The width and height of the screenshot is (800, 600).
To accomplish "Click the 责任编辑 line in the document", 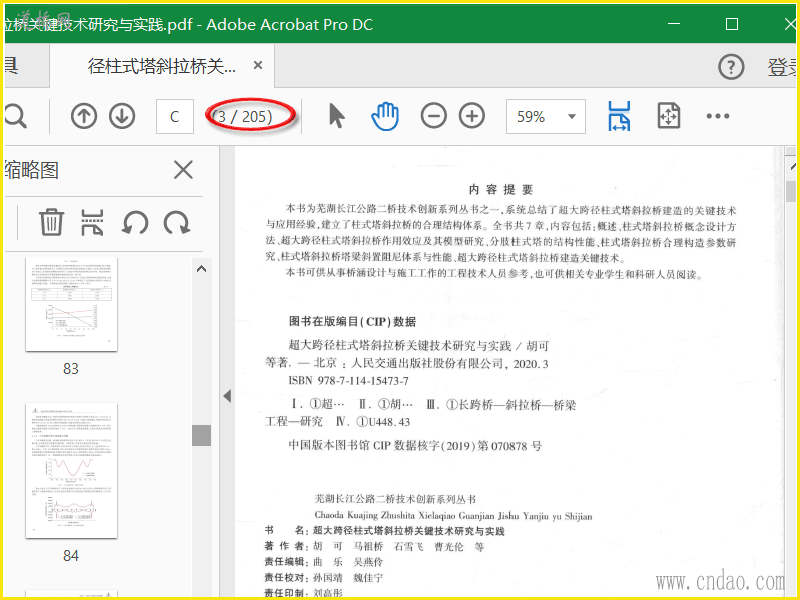I will tap(323, 562).
